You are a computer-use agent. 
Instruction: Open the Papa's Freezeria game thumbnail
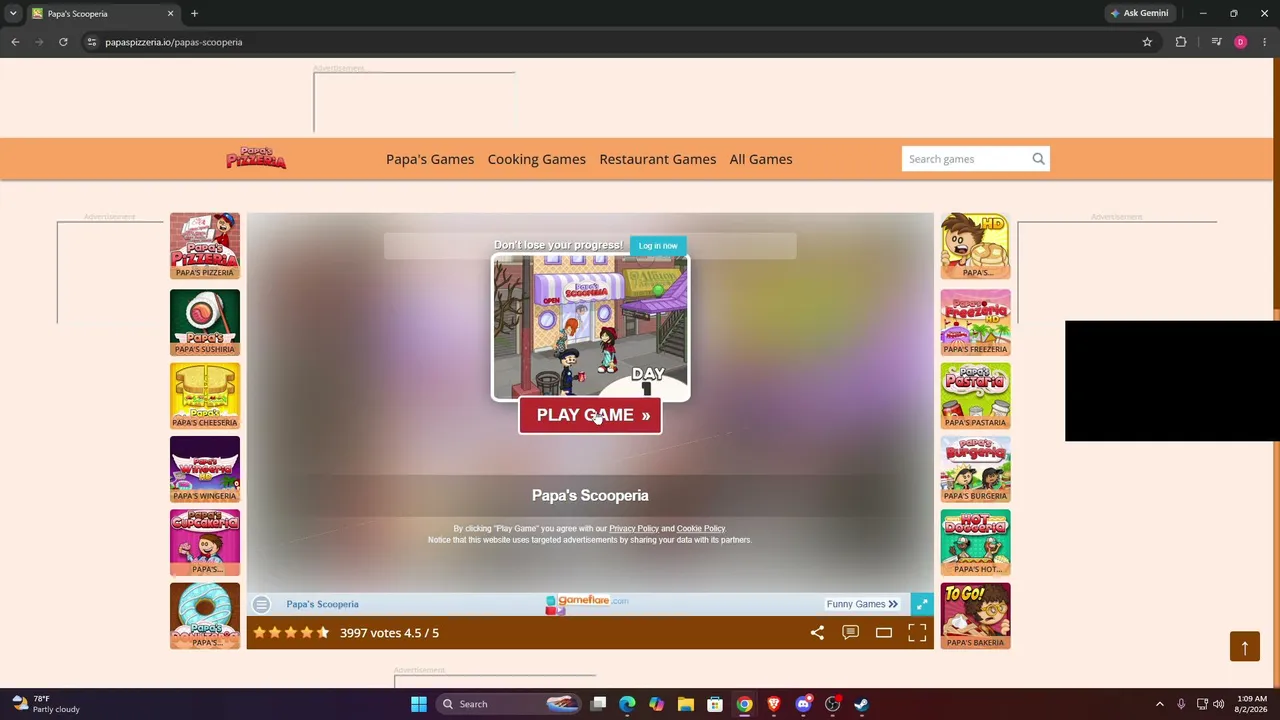click(x=975, y=322)
